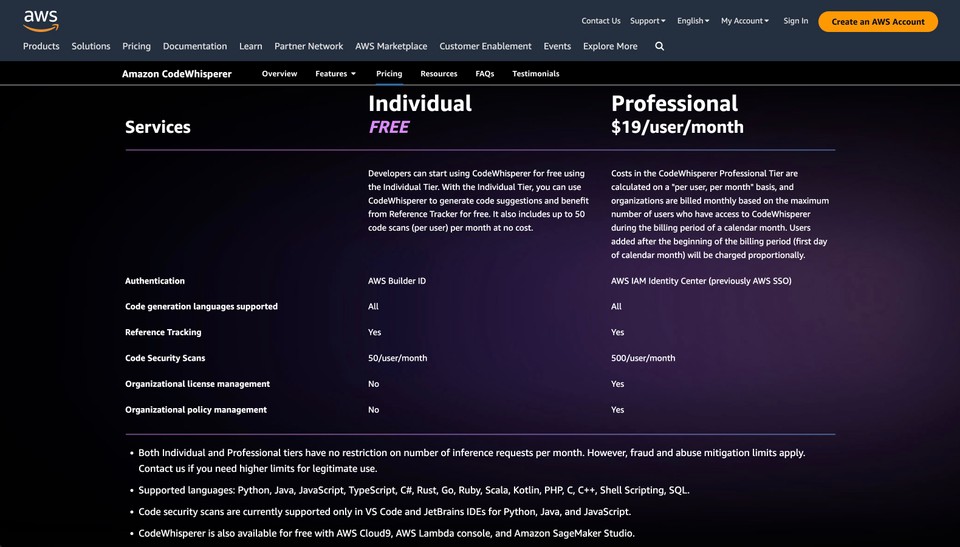
Task: Click Code generation languages supported label
Action: [201, 306]
